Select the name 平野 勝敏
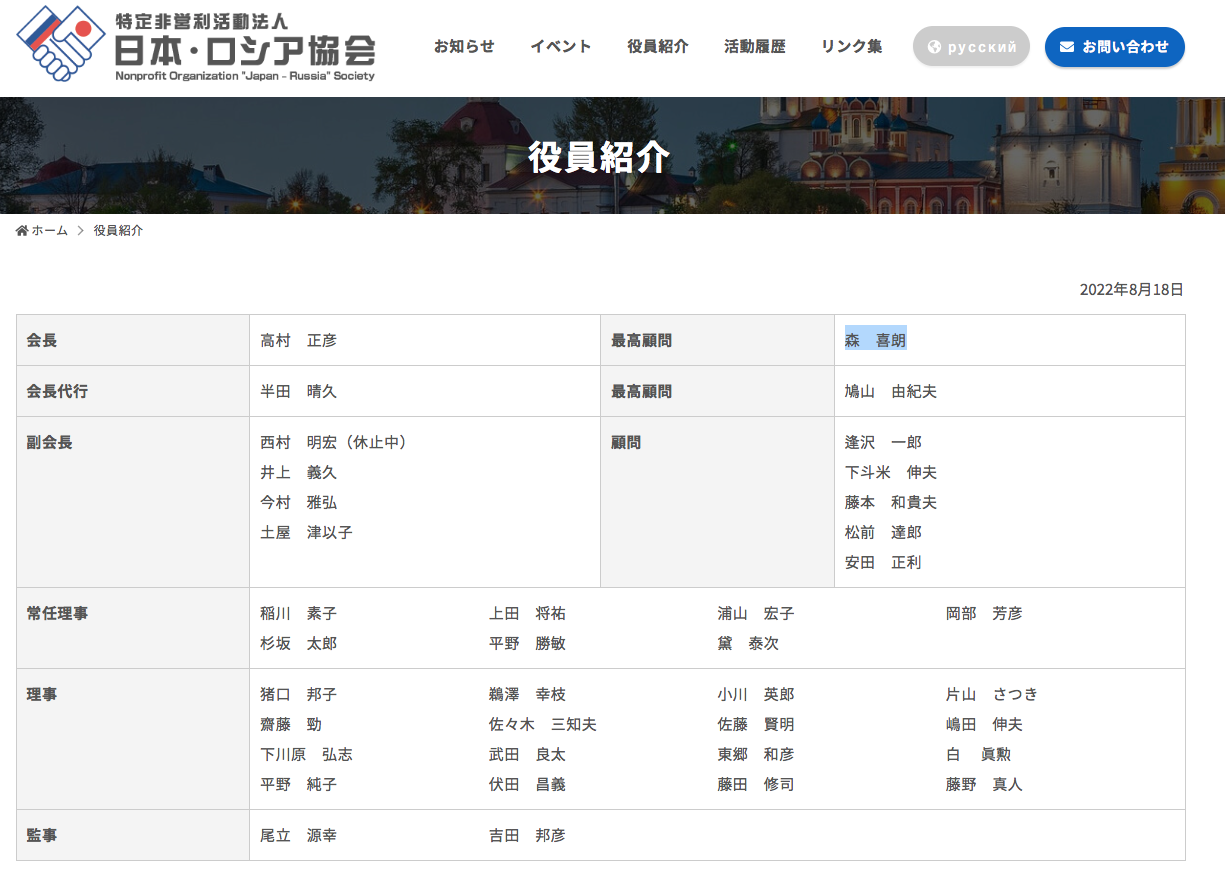This screenshot has height=883, width=1225. 527,643
